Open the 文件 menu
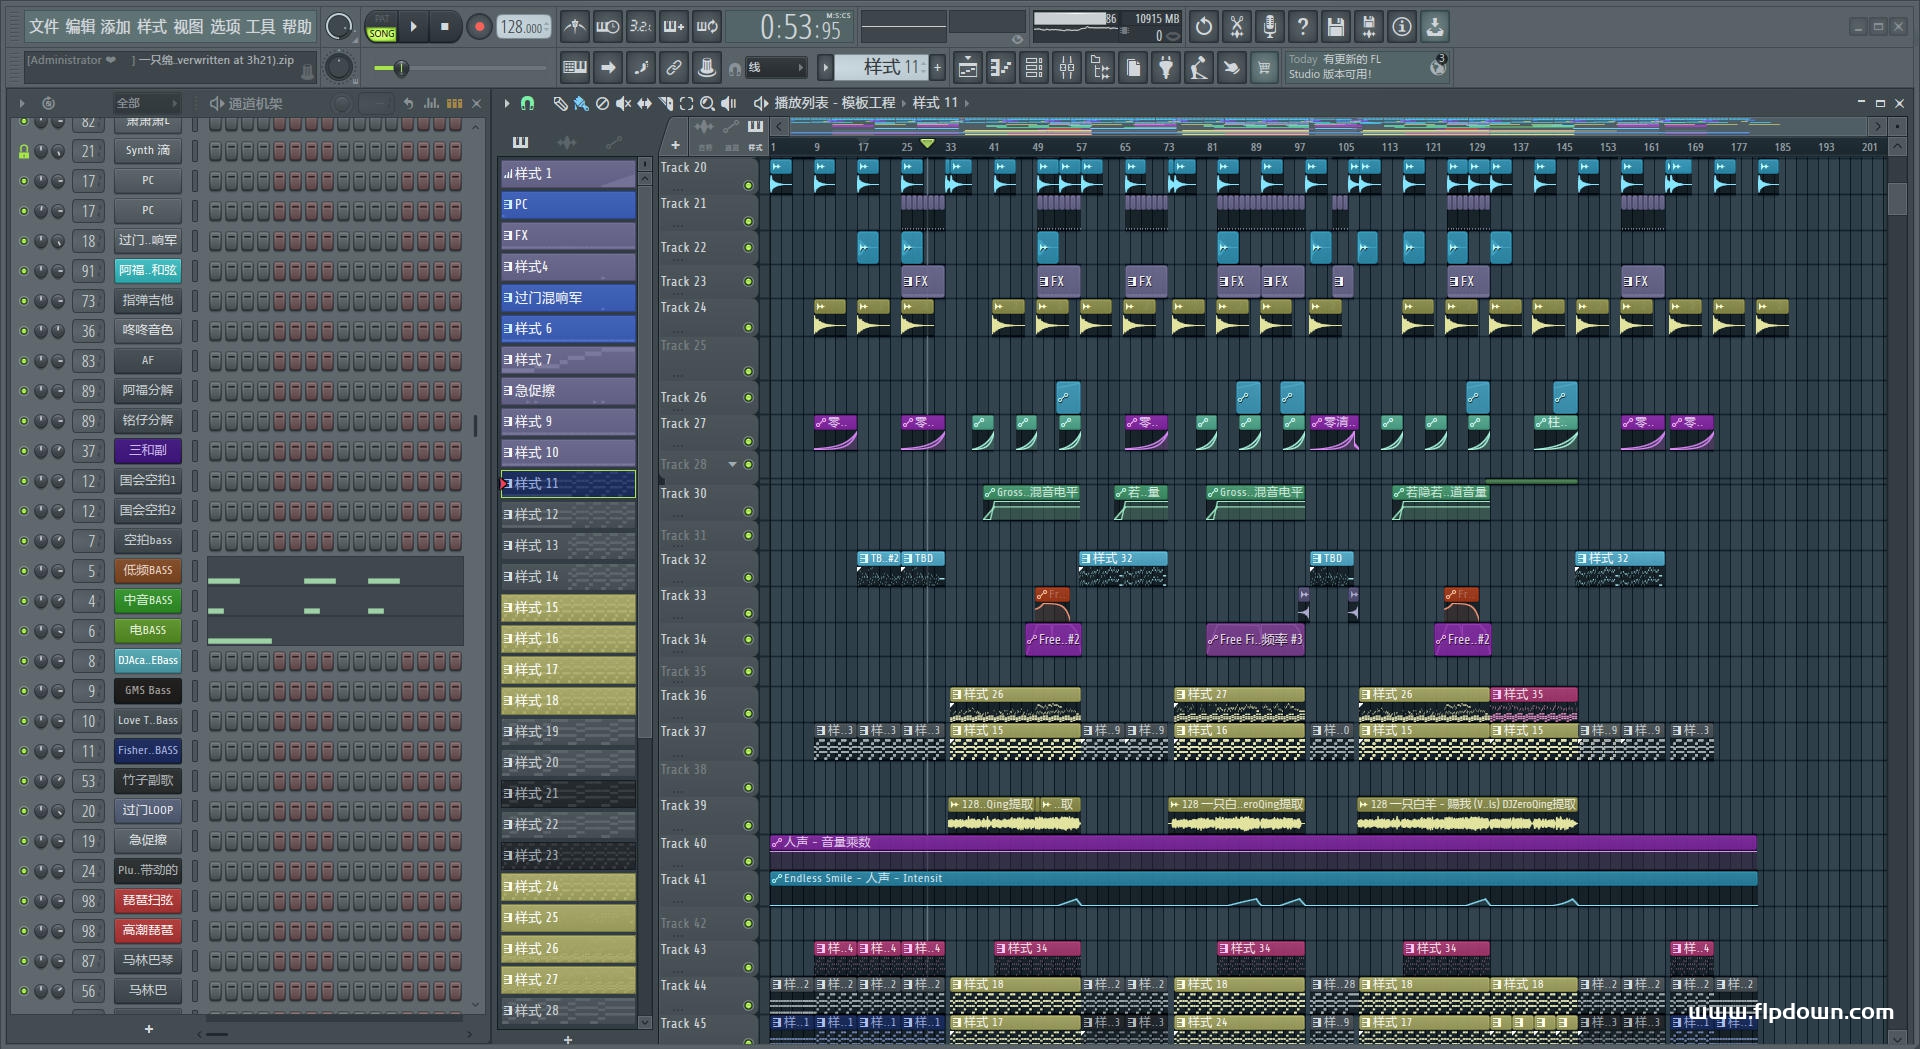The image size is (1920, 1049). [44, 27]
